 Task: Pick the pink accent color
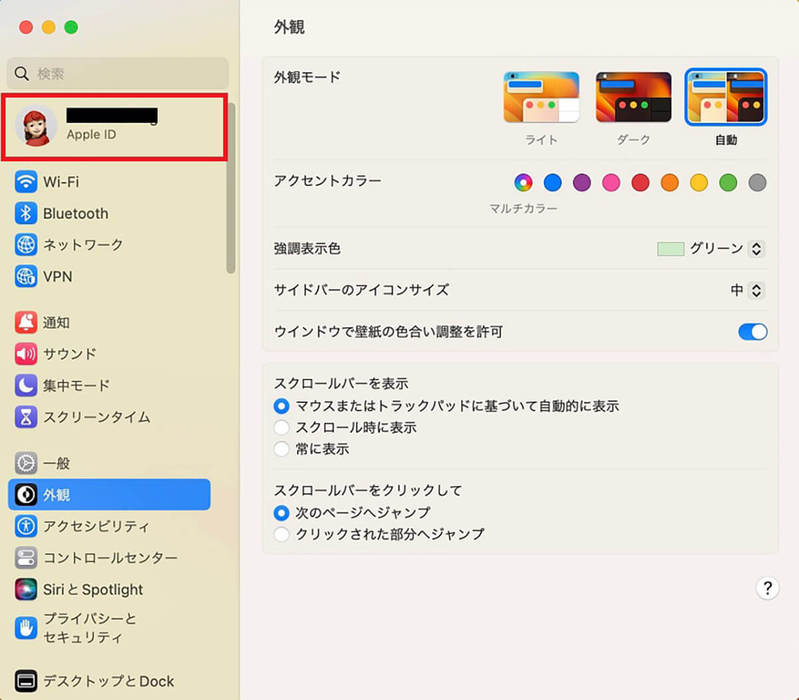(x=611, y=182)
